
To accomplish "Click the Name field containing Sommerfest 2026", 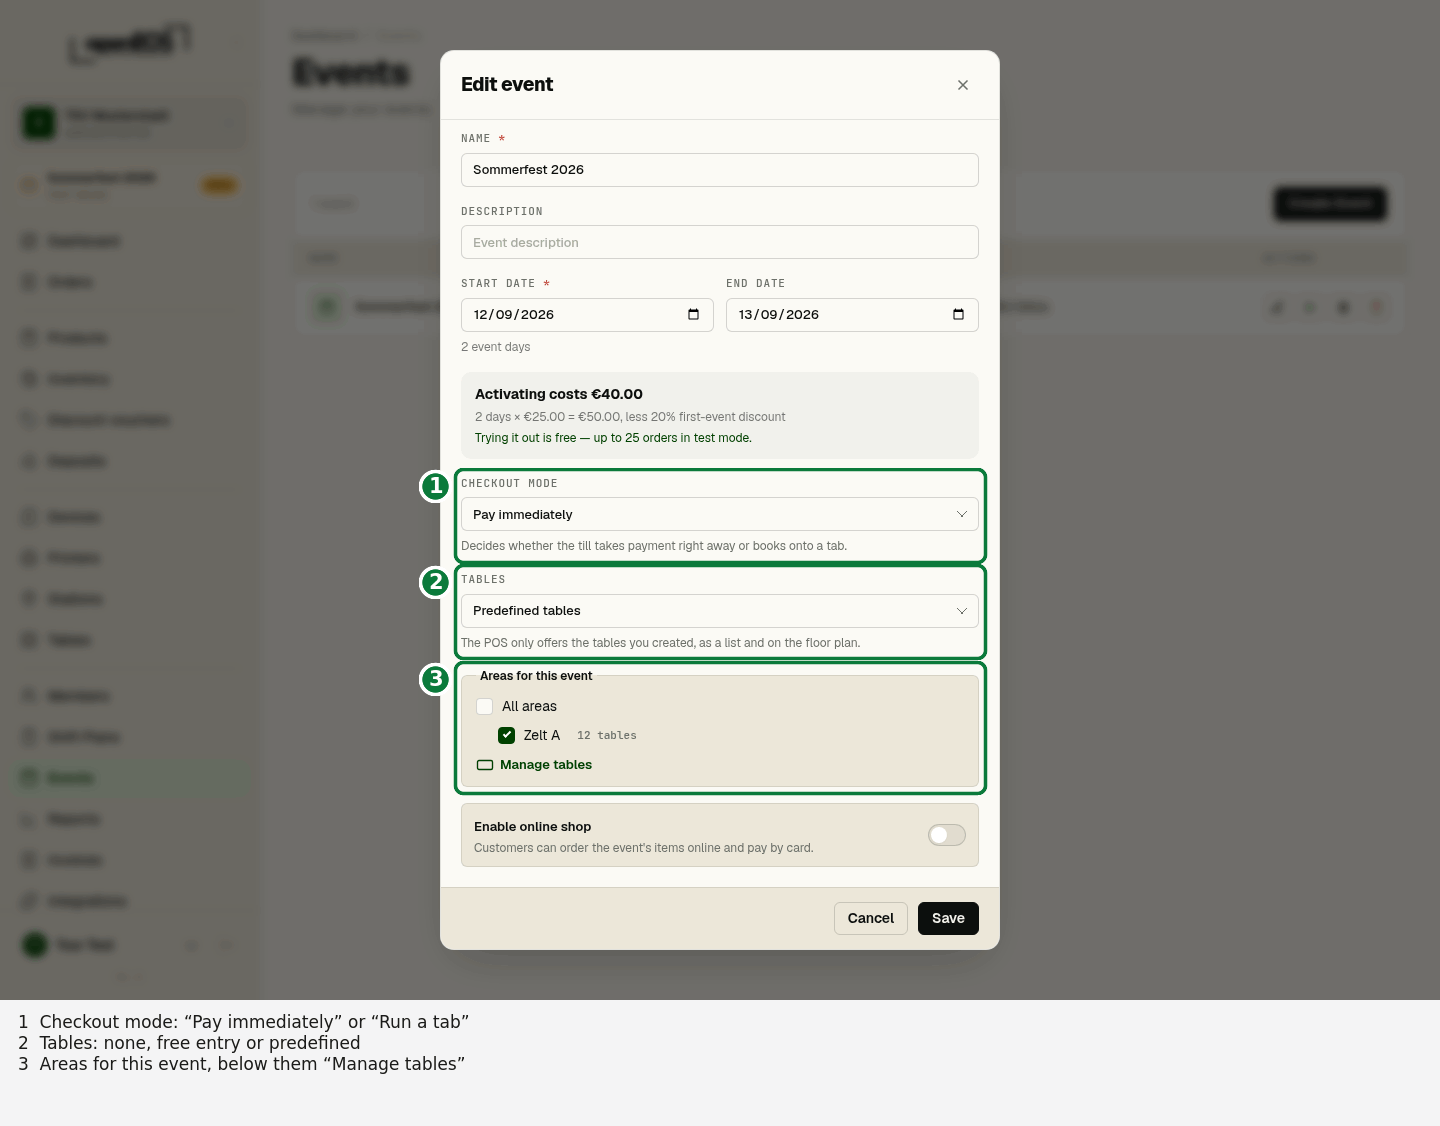I will click(x=720, y=170).
